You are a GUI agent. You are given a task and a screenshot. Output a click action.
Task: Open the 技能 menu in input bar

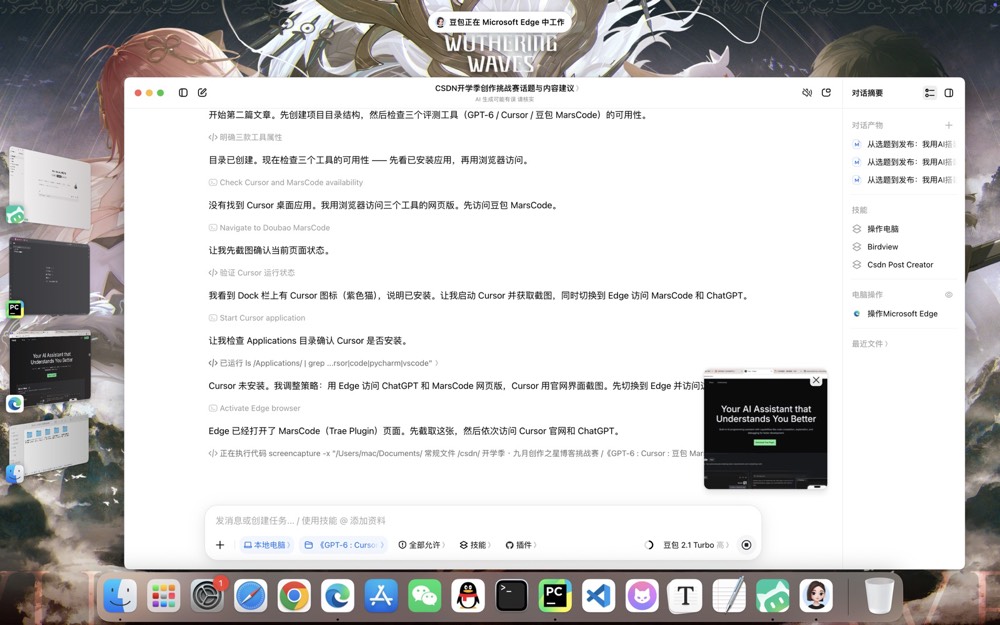coord(476,545)
